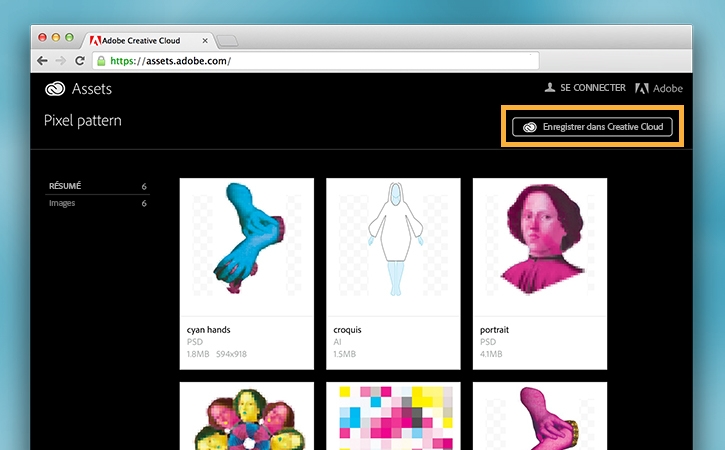Click the 'cyan hands' file name
Image resolution: width=725 pixels, height=450 pixels.
209,330
